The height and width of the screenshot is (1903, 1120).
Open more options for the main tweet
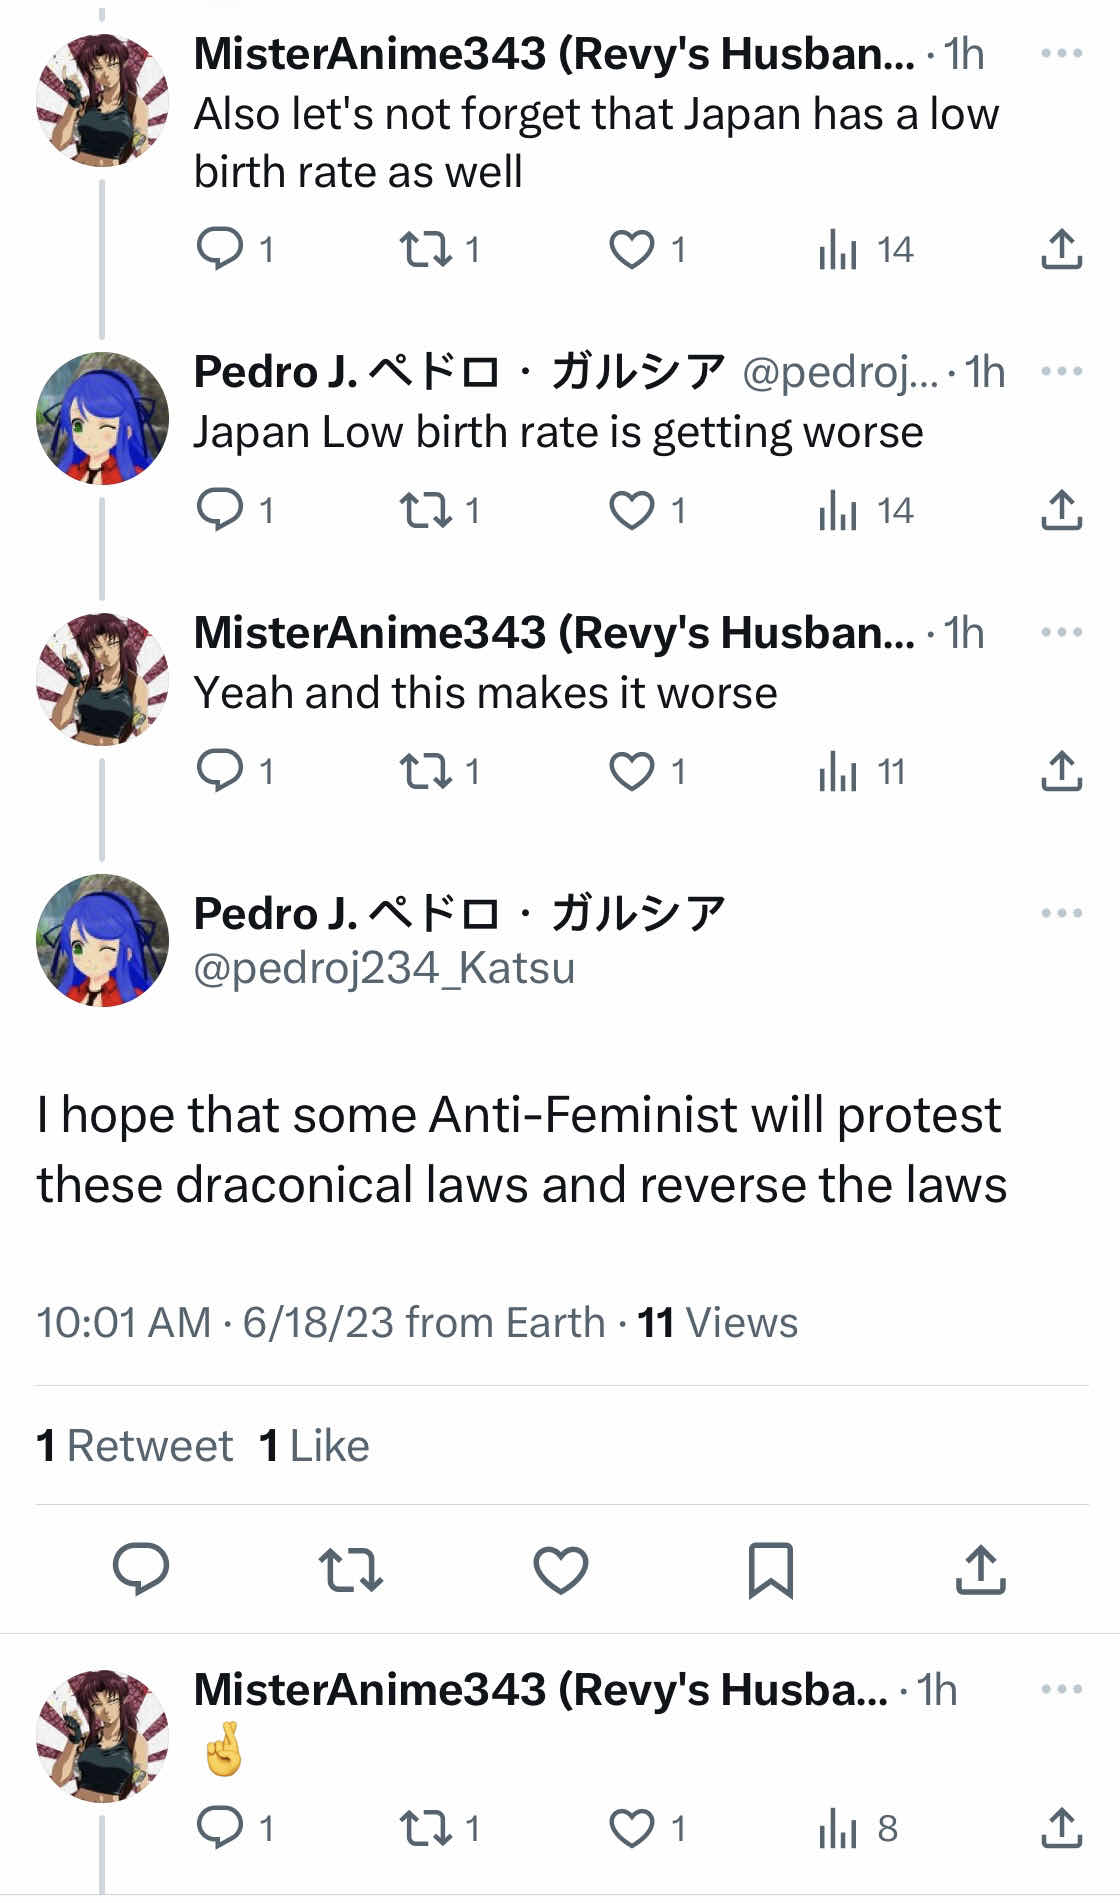click(x=1061, y=913)
